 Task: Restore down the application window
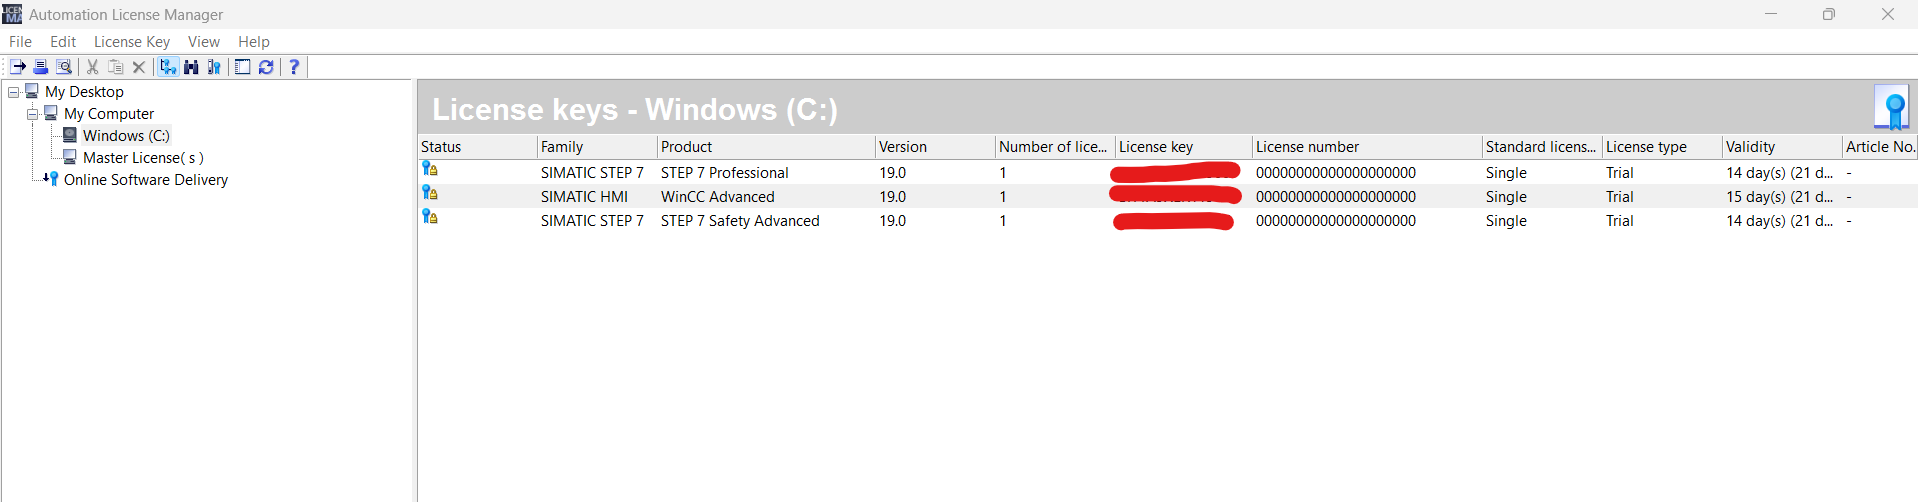coord(1829,14)
